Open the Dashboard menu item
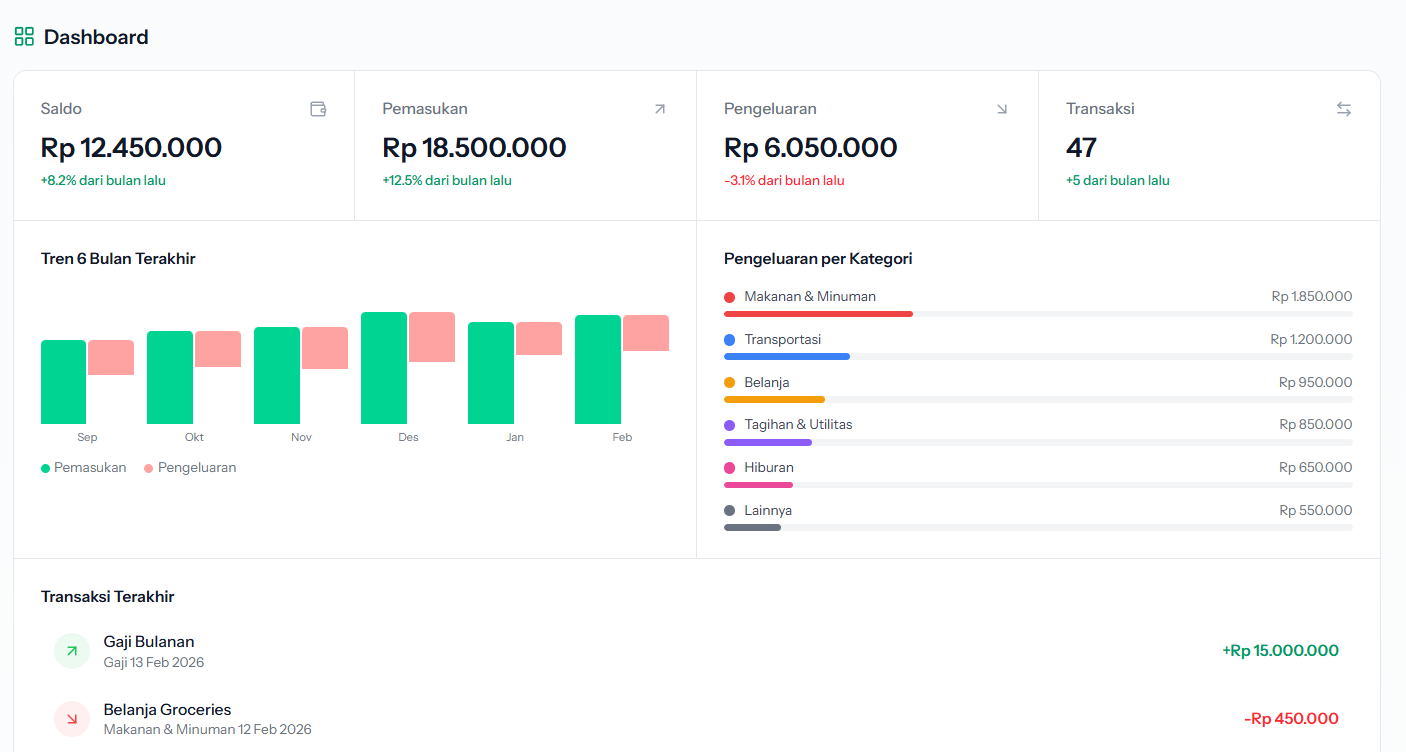This screenshot has width=1406, height=752. click(94, 36)
